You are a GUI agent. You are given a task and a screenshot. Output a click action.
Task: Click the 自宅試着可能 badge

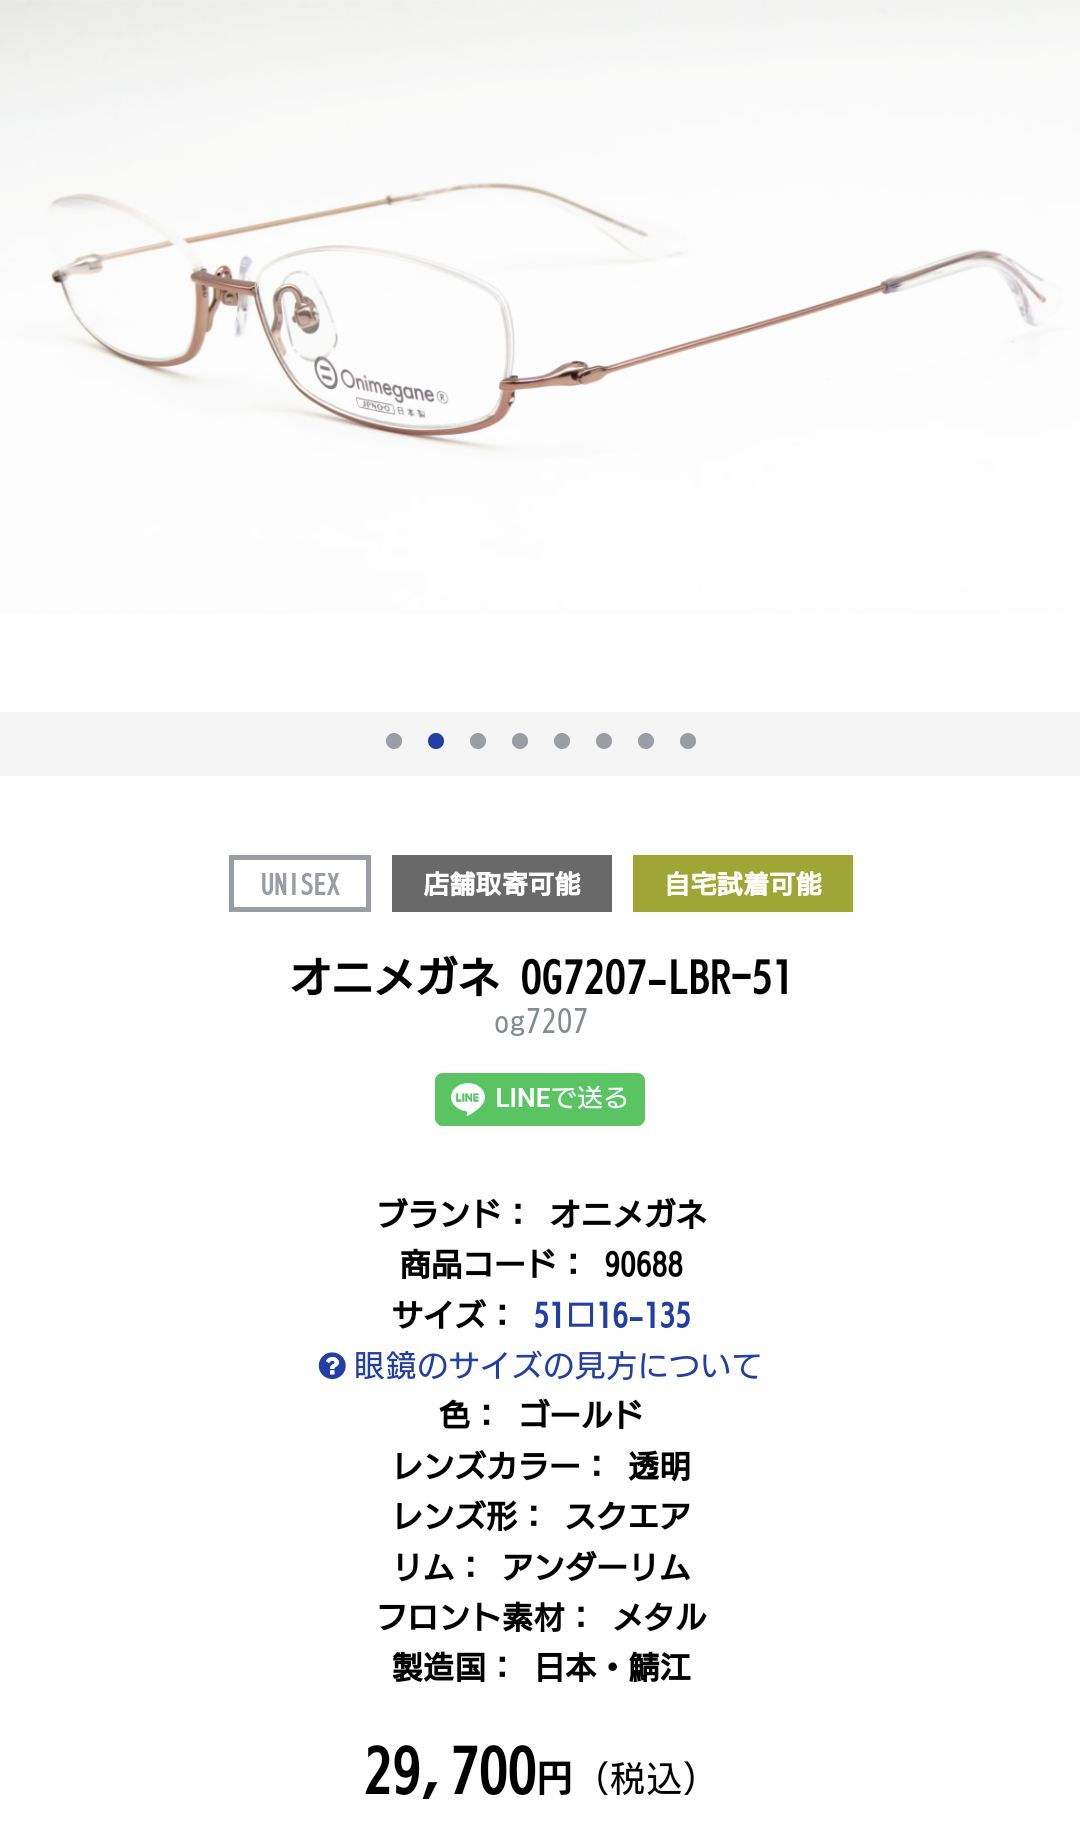click(x=743, y=884)
